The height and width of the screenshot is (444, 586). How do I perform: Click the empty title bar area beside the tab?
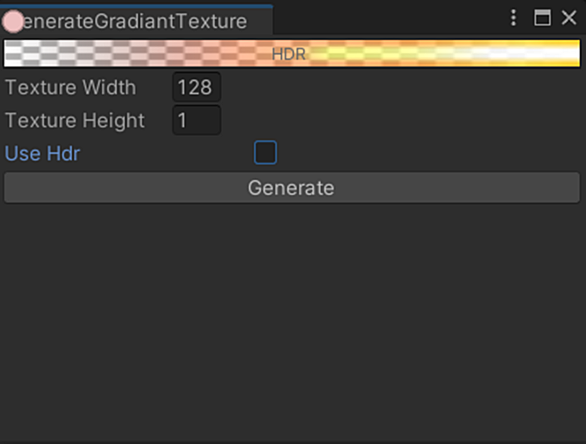389,19
